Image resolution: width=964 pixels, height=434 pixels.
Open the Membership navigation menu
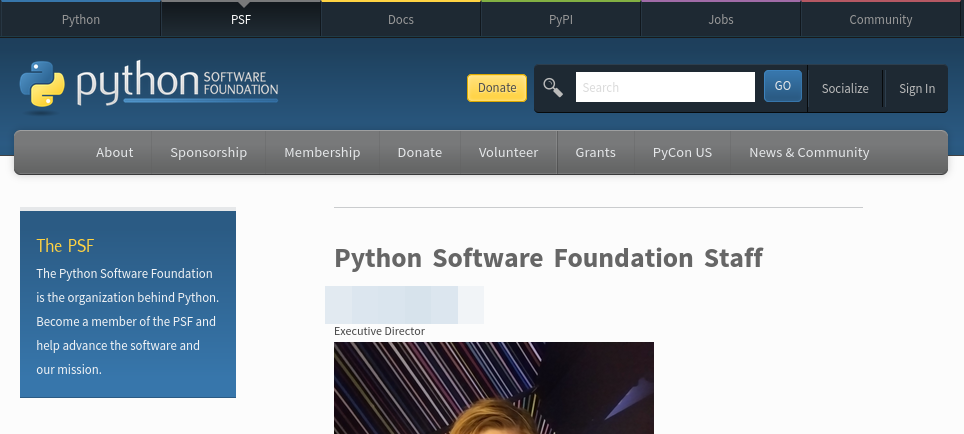(322, 152)
